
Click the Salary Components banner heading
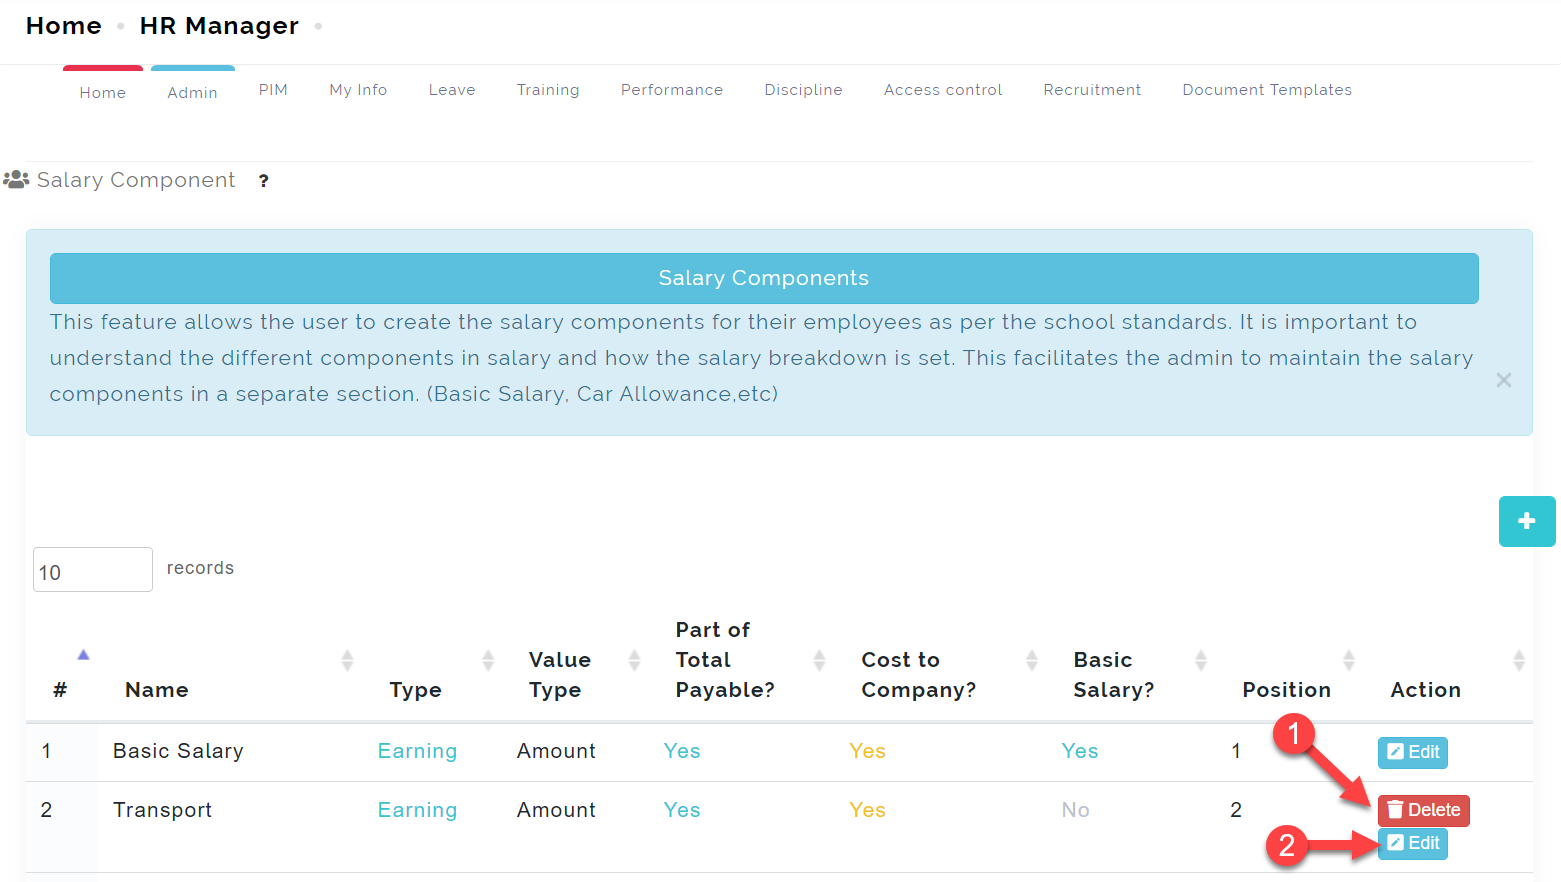(x=764, y=278)
